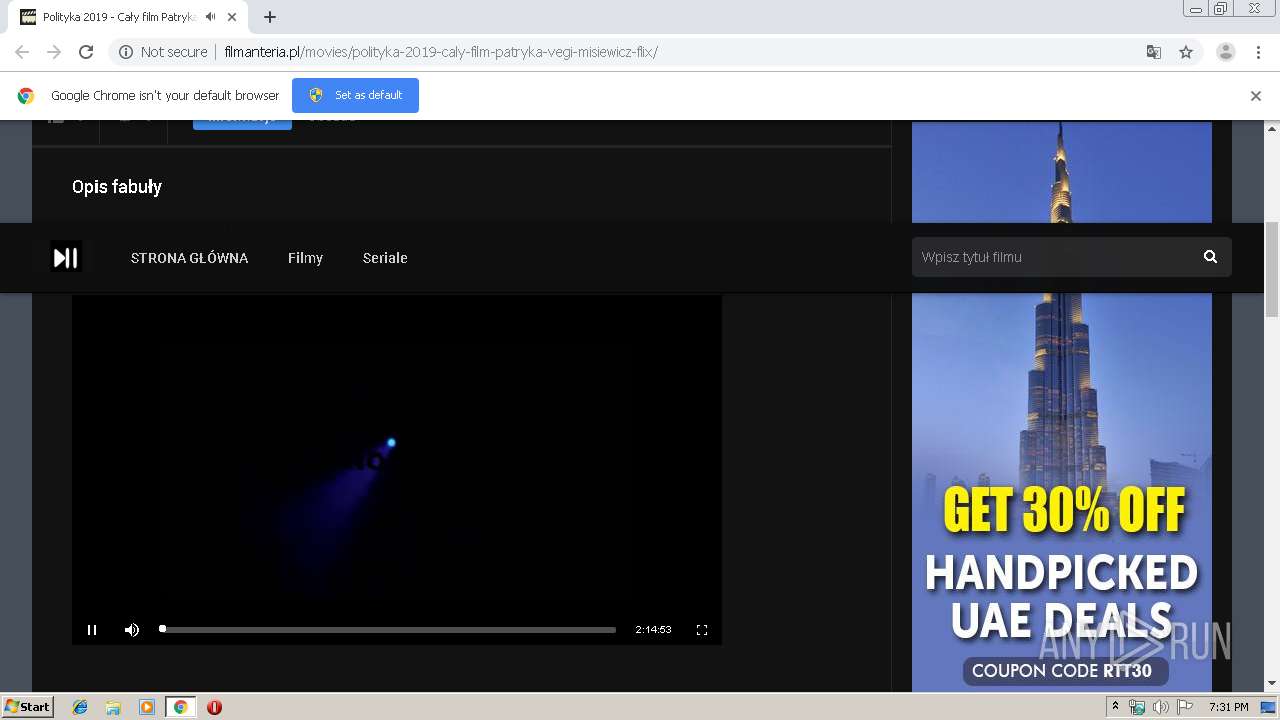Pause the video player
Image resolution: width=1280 pixels, height=720 pixels.
pos(92,630)
